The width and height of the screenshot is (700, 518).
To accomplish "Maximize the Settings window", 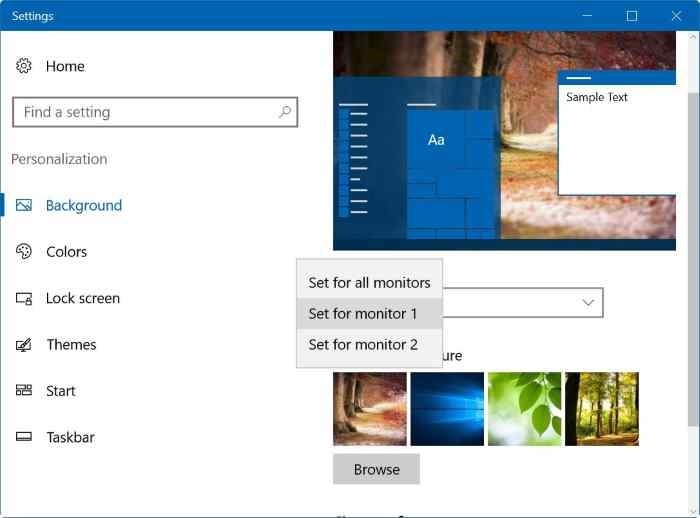I will coord(632,16).
